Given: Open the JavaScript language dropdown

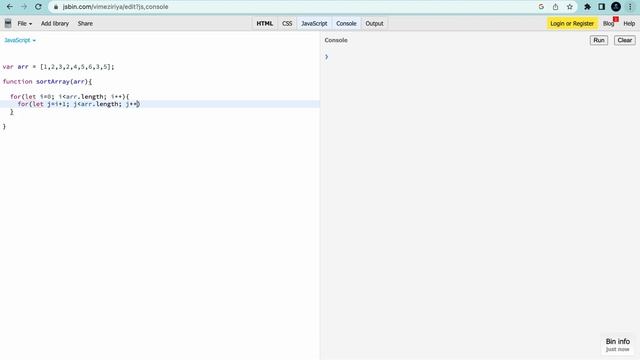Looking at the screenshot, I should (x=20, y=40).
